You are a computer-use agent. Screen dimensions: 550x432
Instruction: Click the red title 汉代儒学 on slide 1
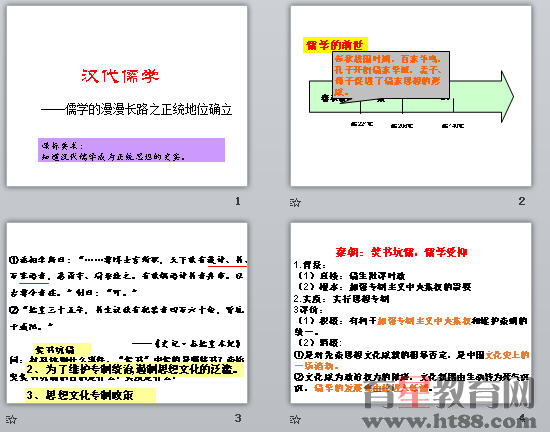tap(120, 76)
